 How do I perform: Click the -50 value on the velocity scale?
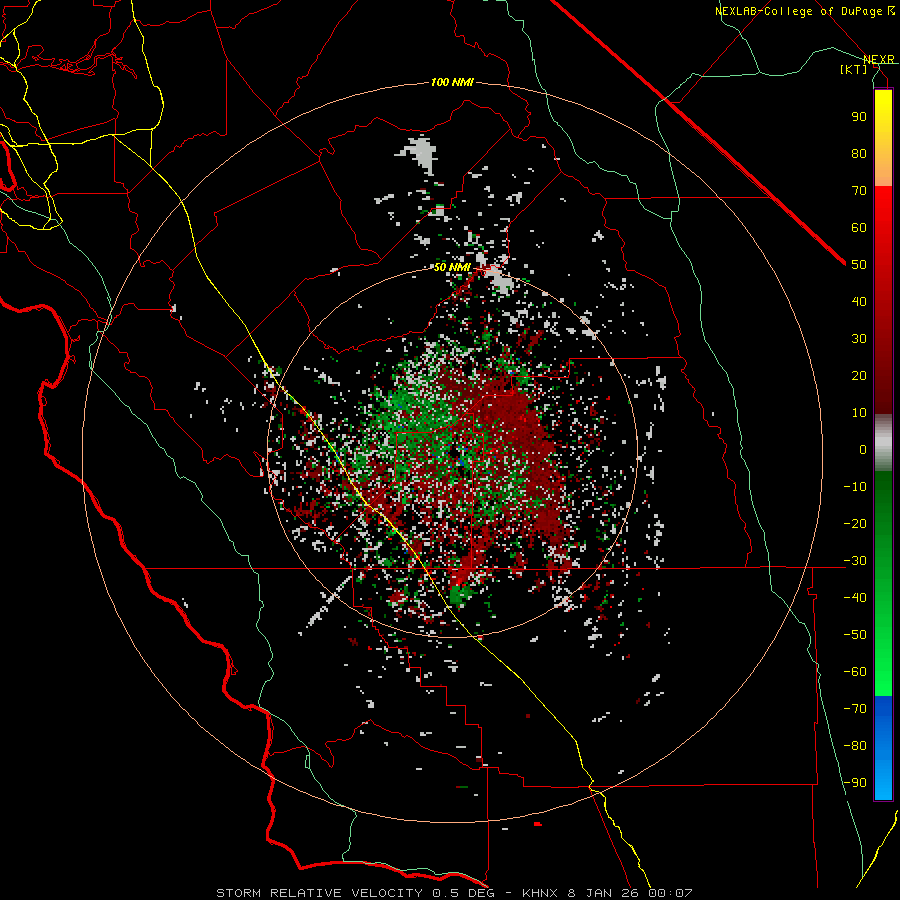(x=855, y=634)
